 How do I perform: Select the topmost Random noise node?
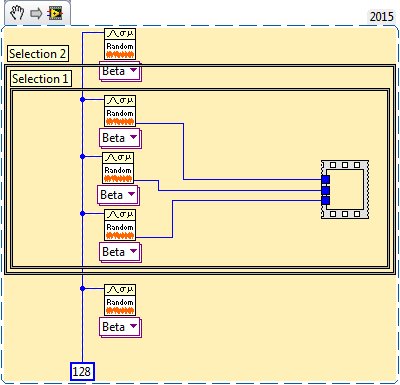pos(120,44)
